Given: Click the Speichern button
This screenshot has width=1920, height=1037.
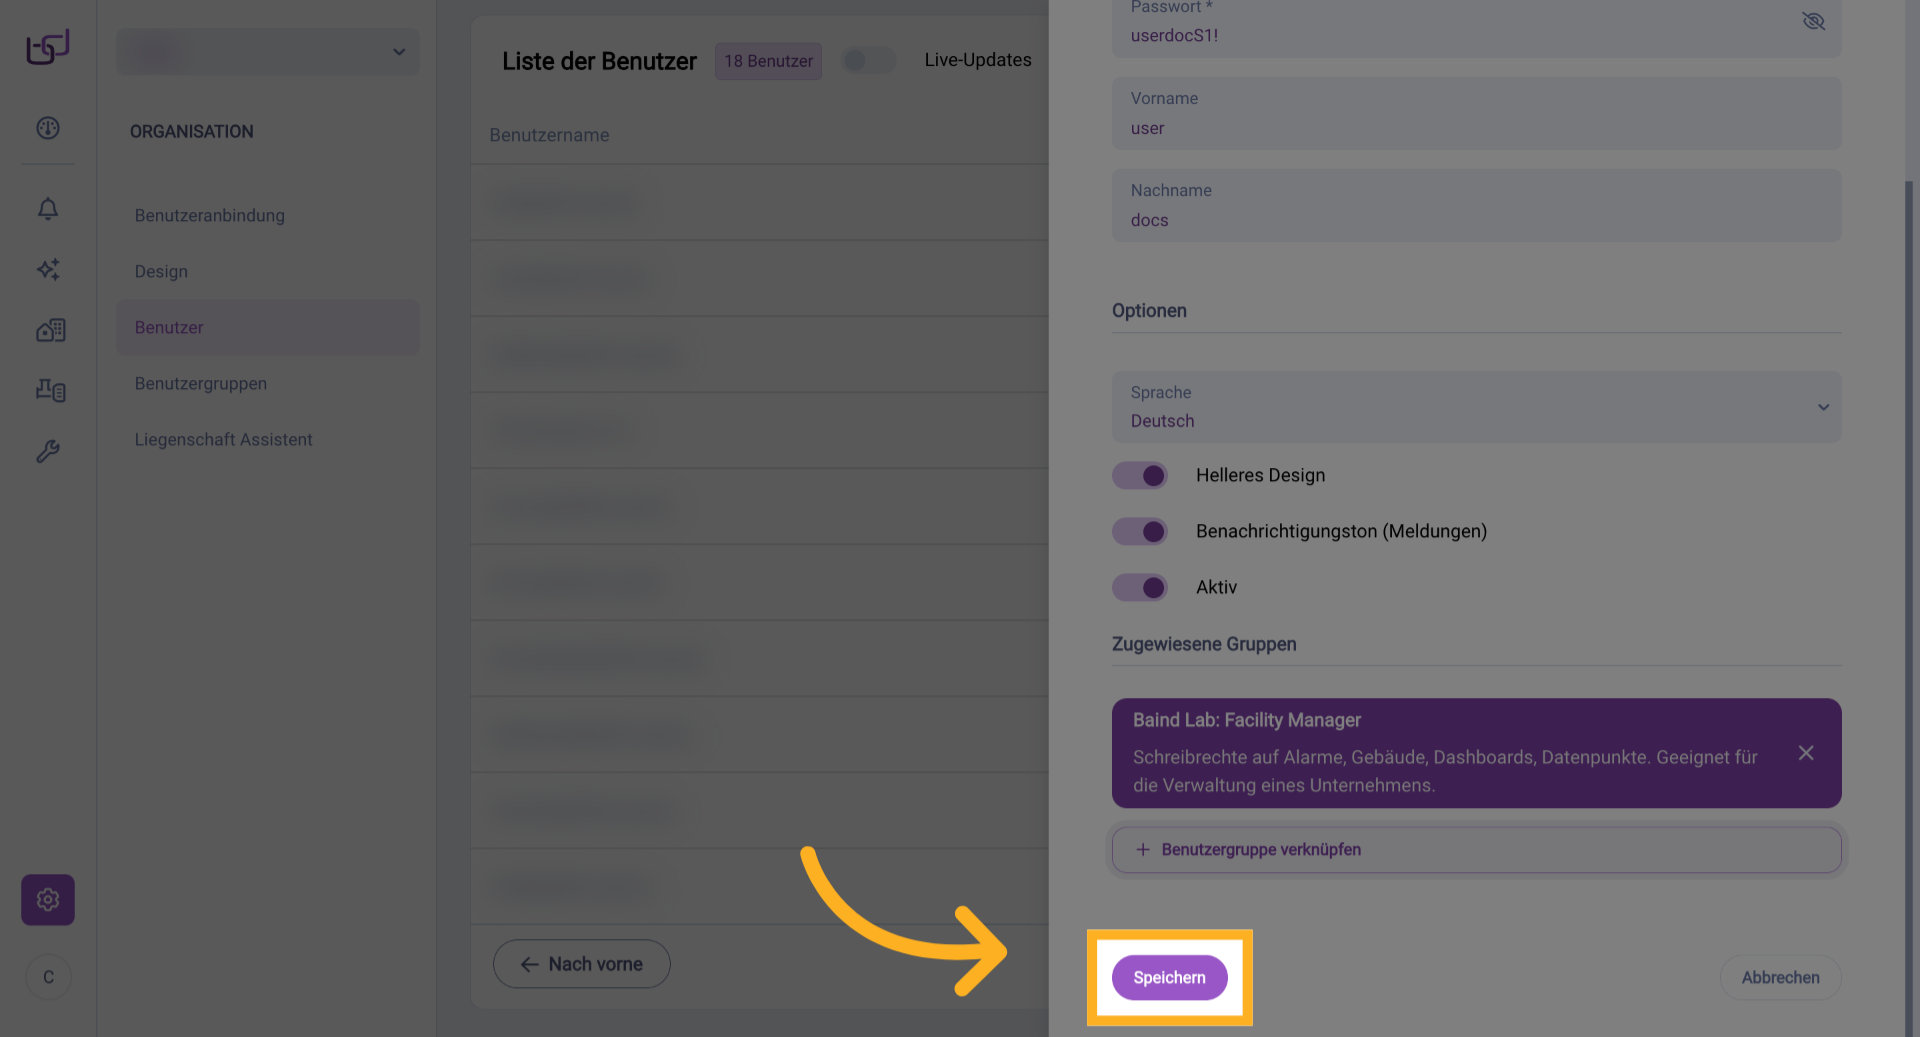Looking at the screenshot, I should coord(1169,977).
